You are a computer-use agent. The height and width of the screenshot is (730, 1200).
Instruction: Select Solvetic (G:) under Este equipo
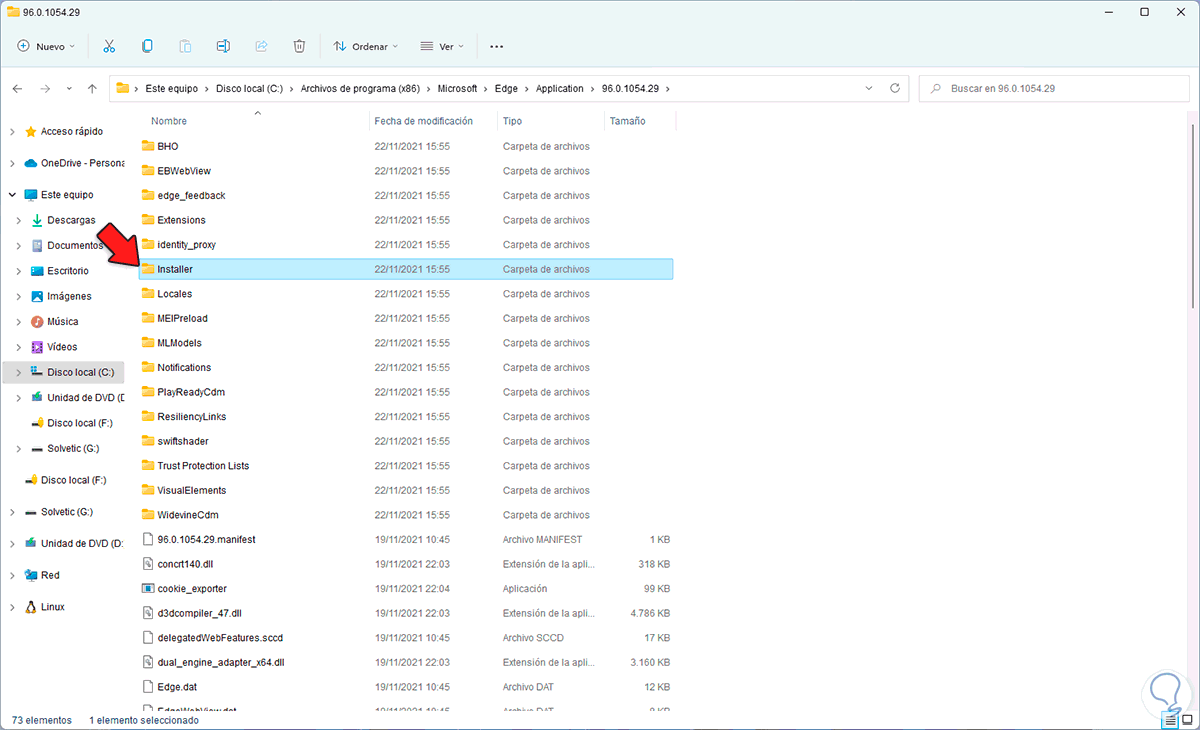pos(73,448)
